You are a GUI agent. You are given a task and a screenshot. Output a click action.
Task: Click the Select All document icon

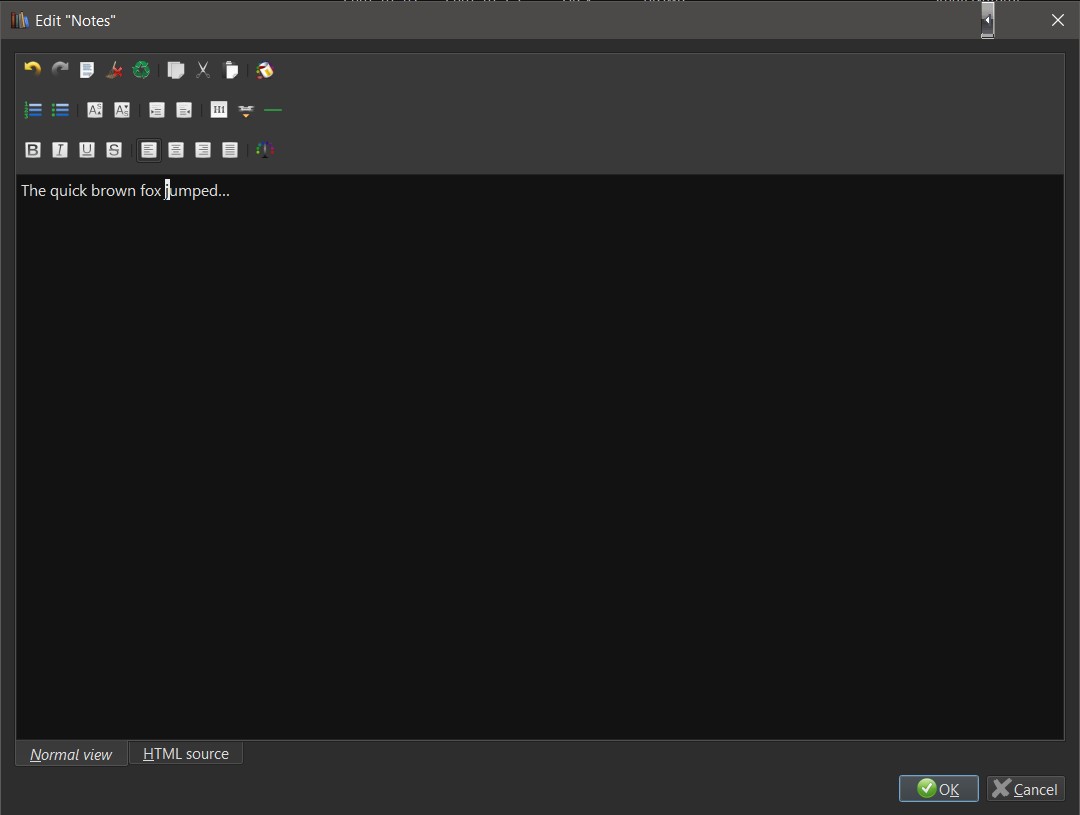87,70
